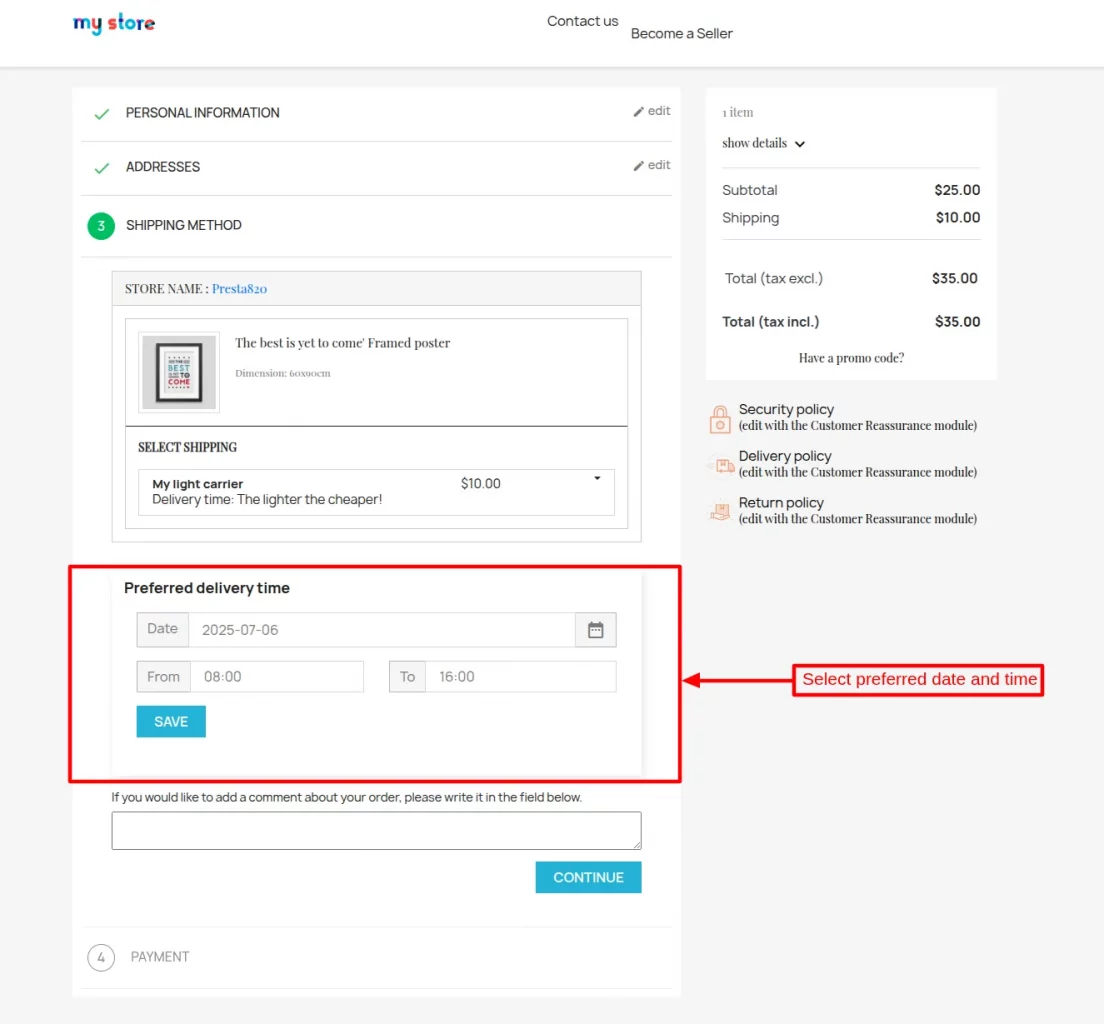Click the step 3 SHIPPING METHOD circle

click(101, 226)
